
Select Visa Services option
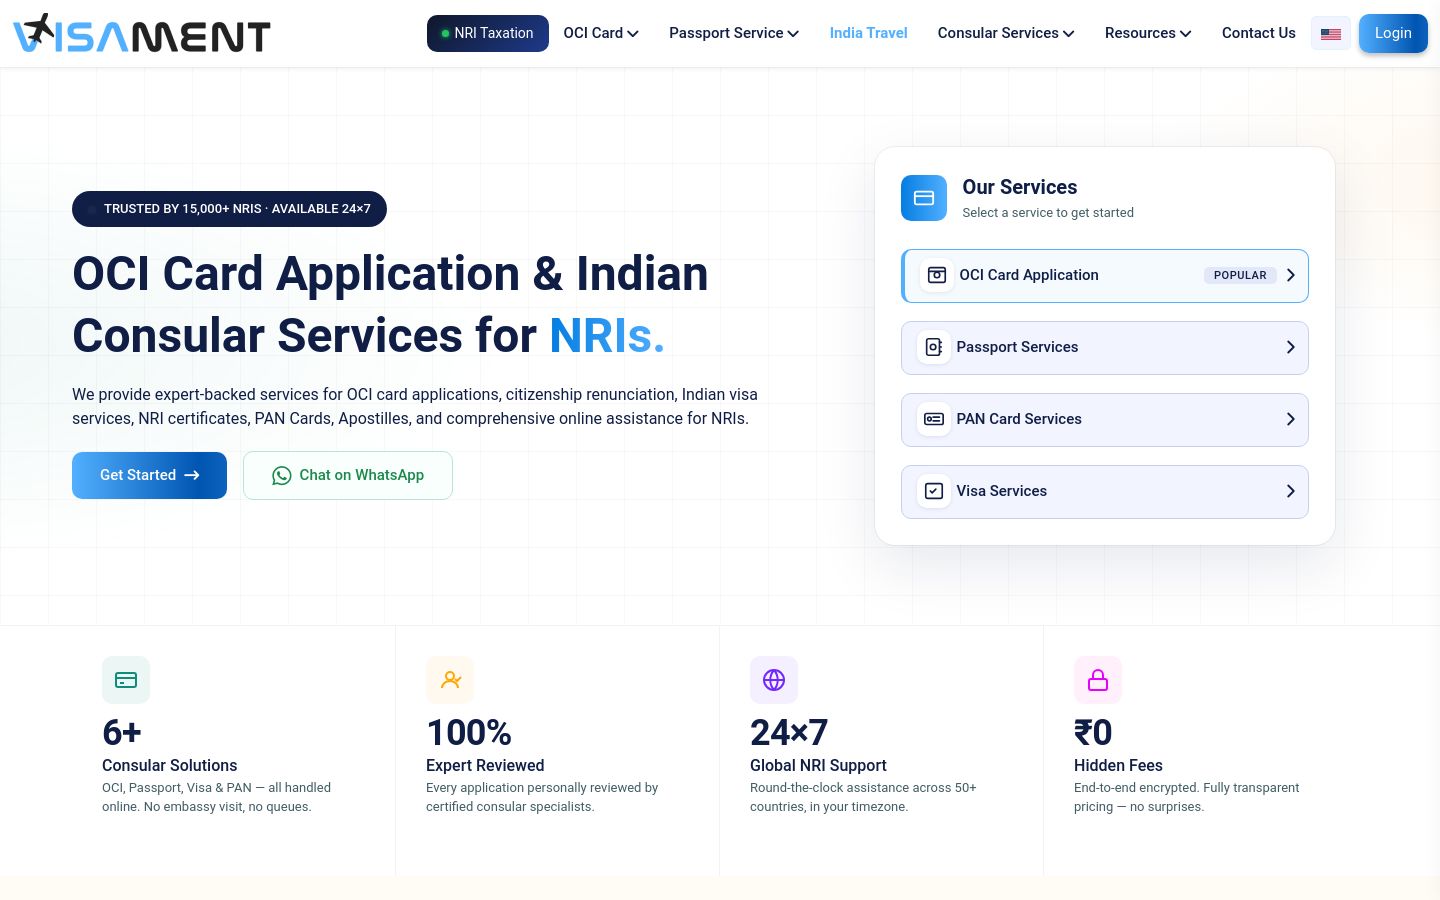[x=1105, y=491]
